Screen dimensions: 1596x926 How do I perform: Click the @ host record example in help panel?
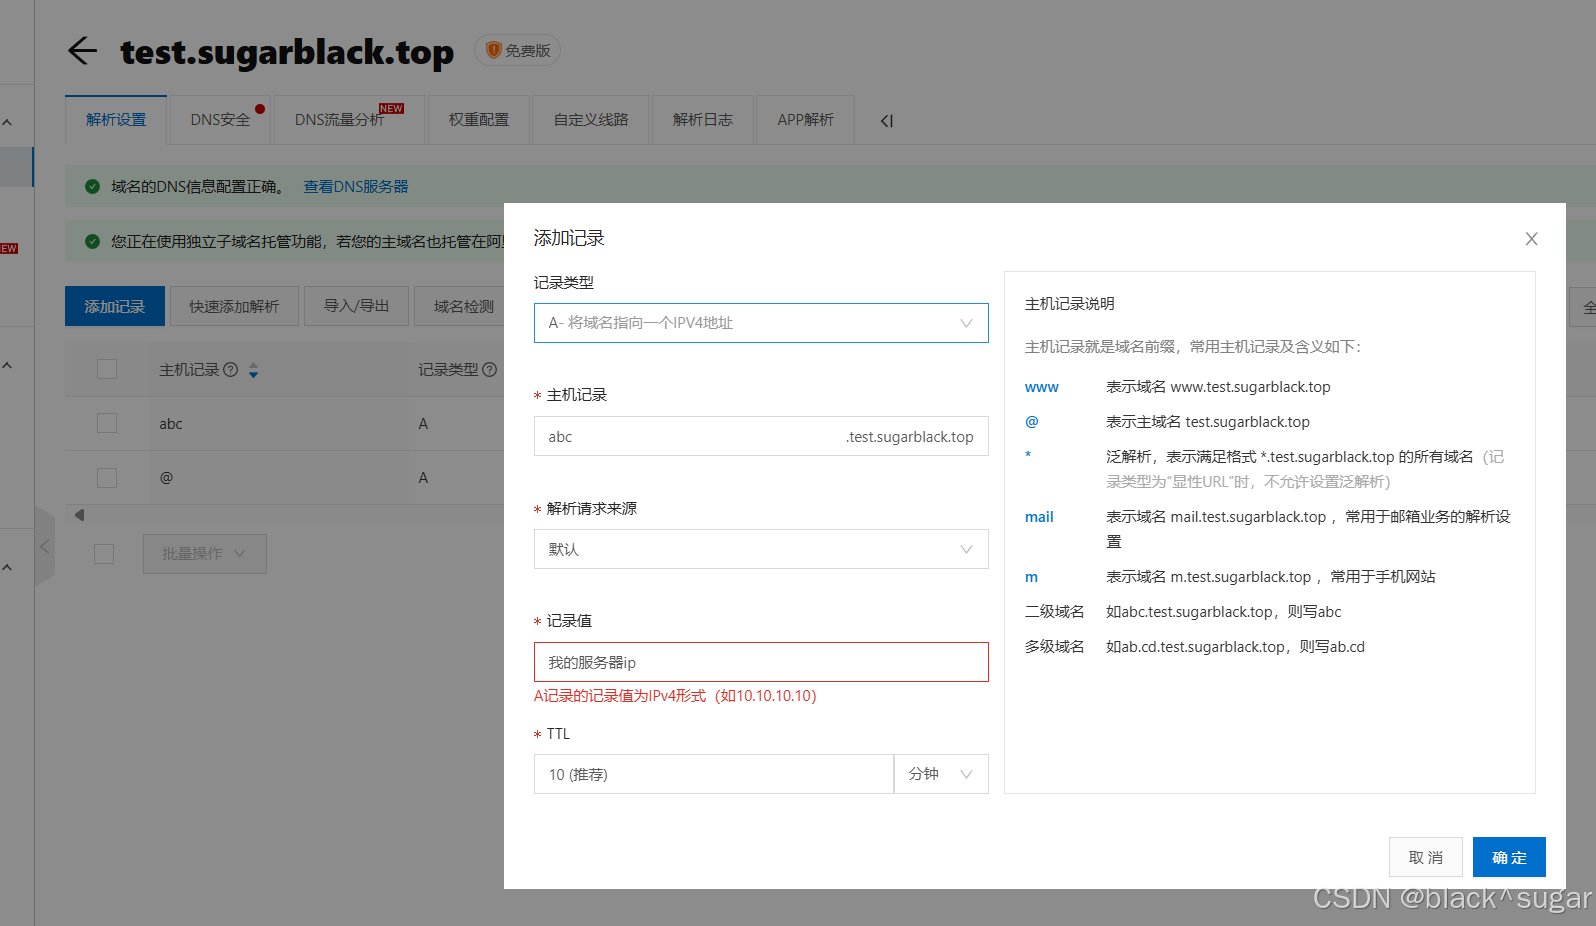[x=1032, y=422]
